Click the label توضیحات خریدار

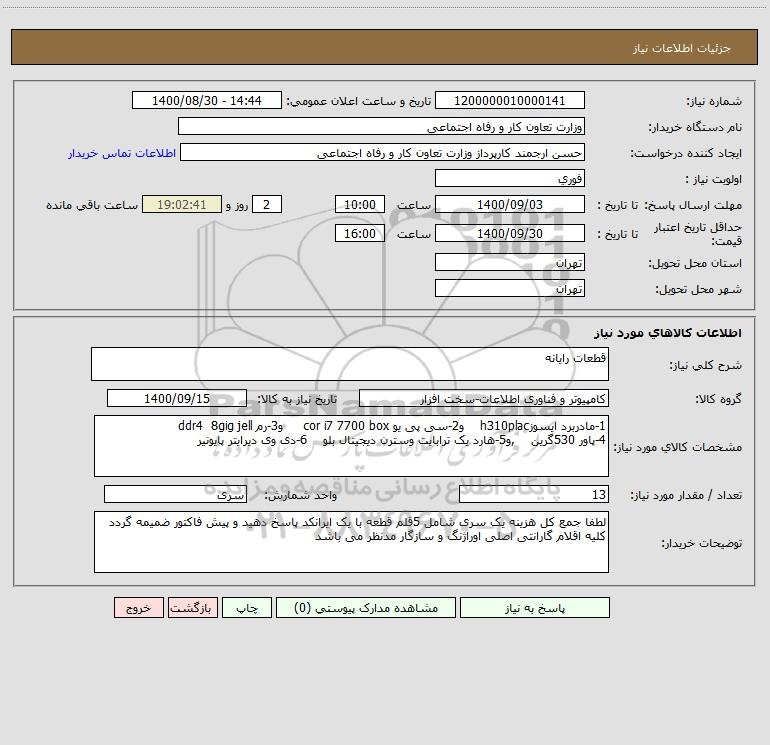[x=702, y=544]
